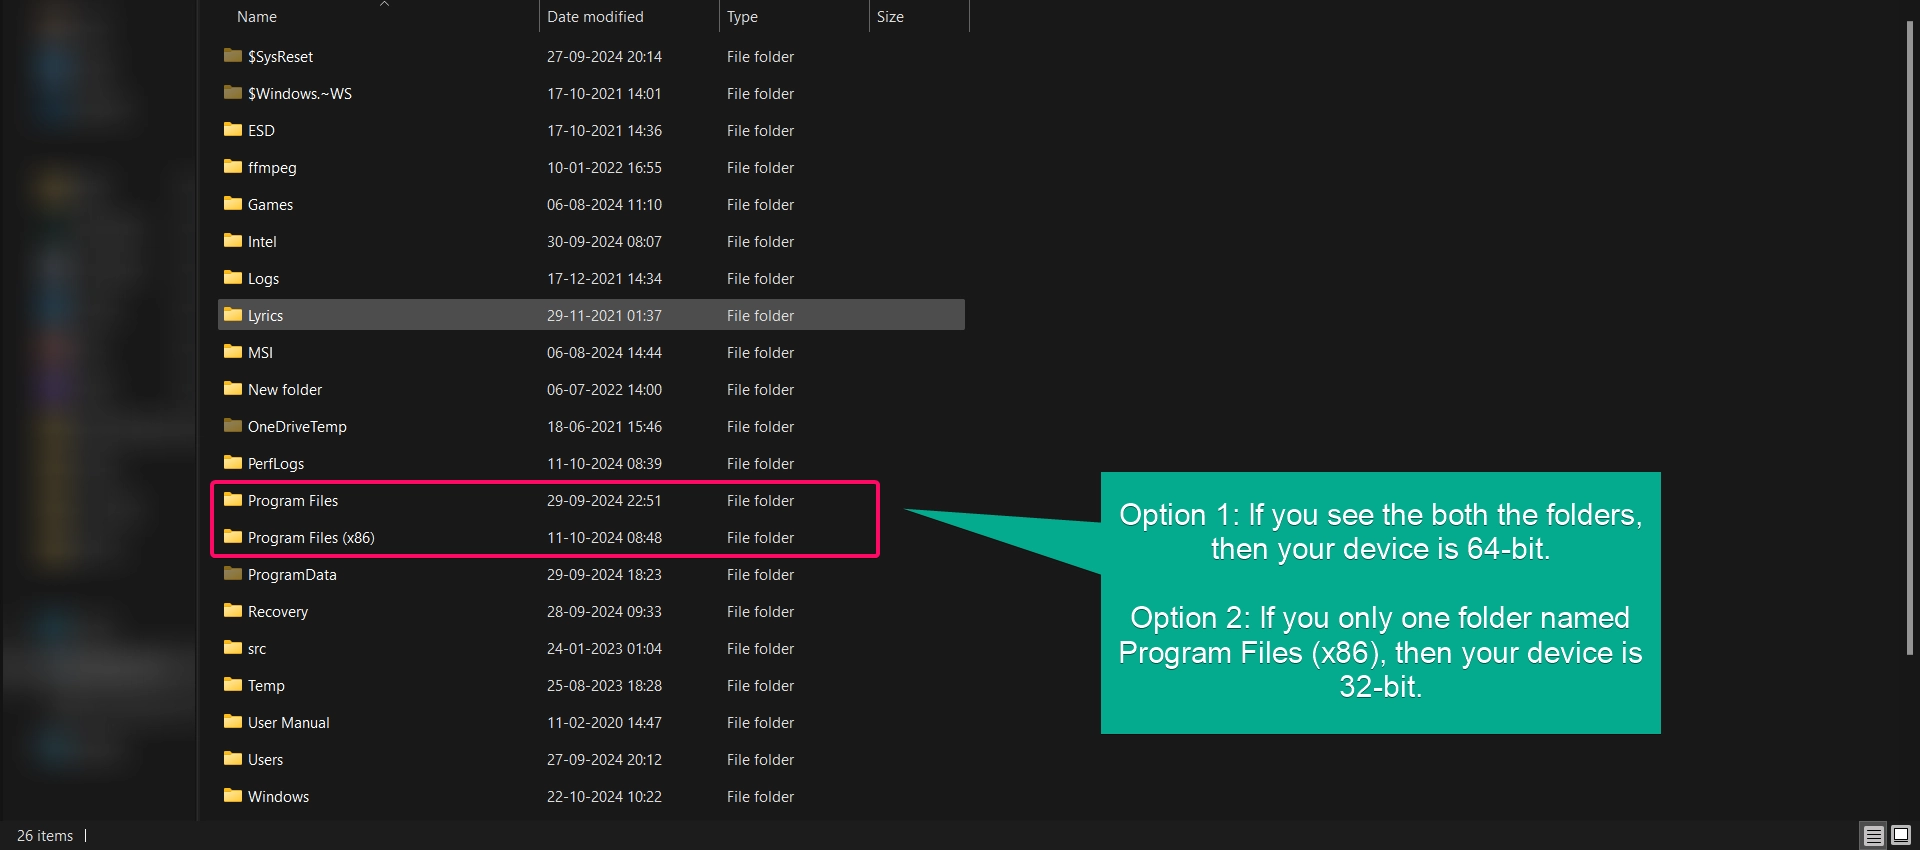Click Lyrics date 29-11-2021 01:37
The height and width of the screenshot is (850, 1920).
click(604, 315)
